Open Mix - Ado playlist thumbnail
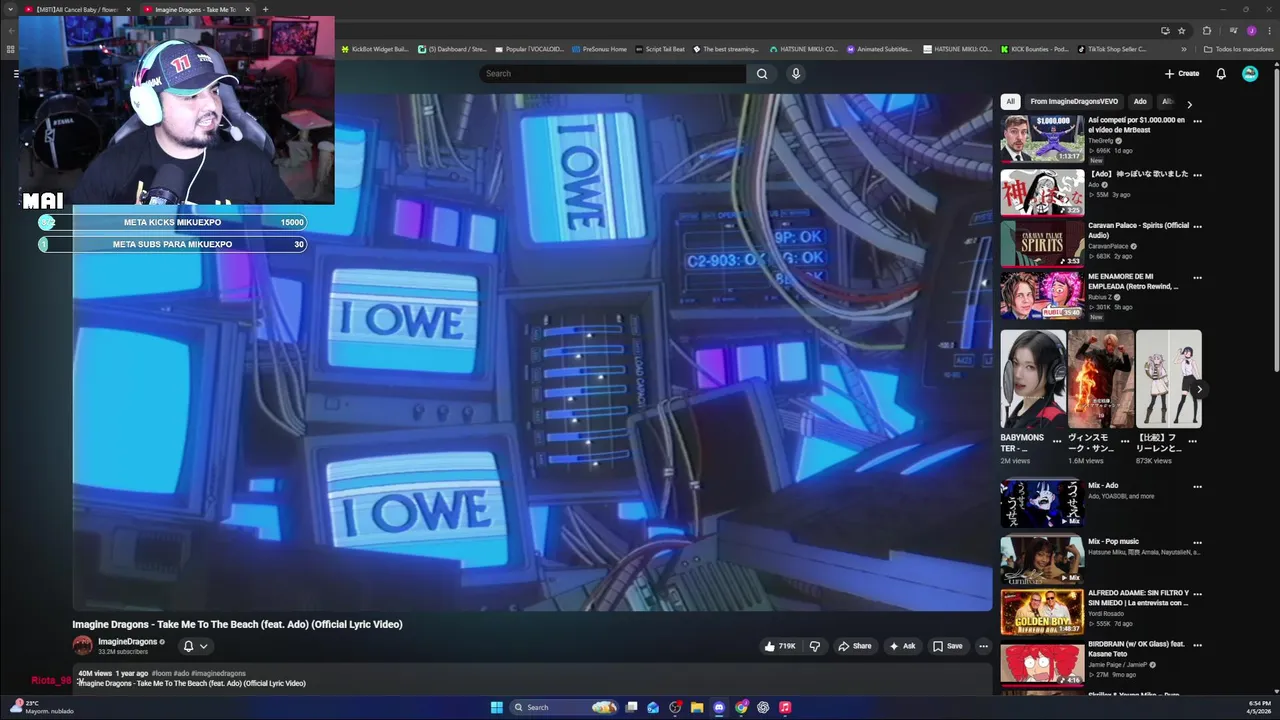The image size is (1280, 720). tap(1042, 503)
